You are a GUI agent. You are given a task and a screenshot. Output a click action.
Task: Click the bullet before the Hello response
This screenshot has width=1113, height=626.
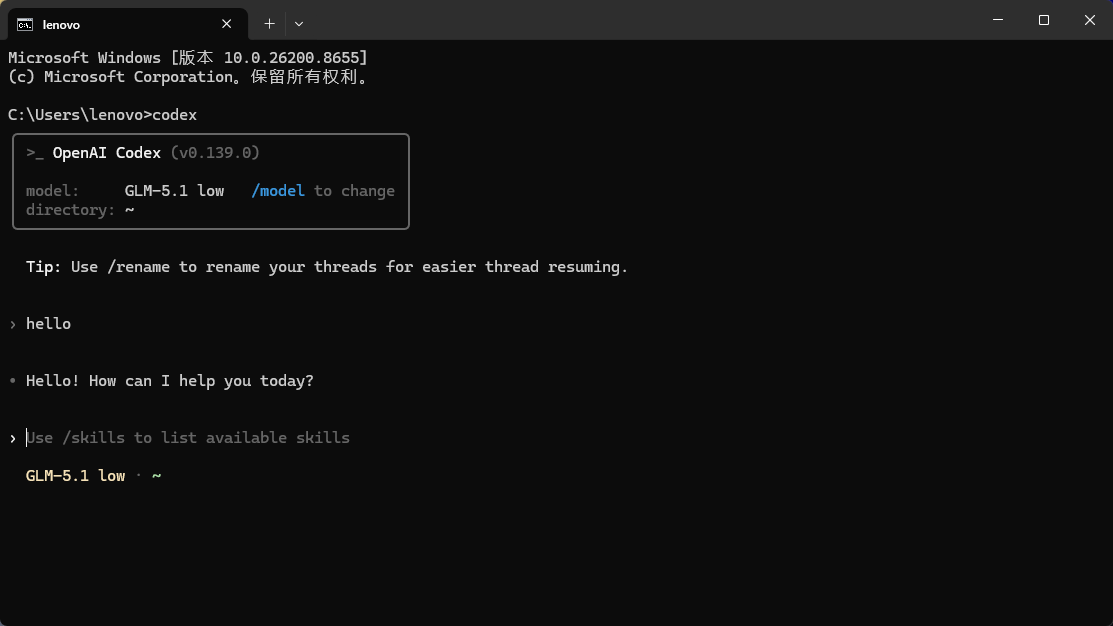(13, 381)
